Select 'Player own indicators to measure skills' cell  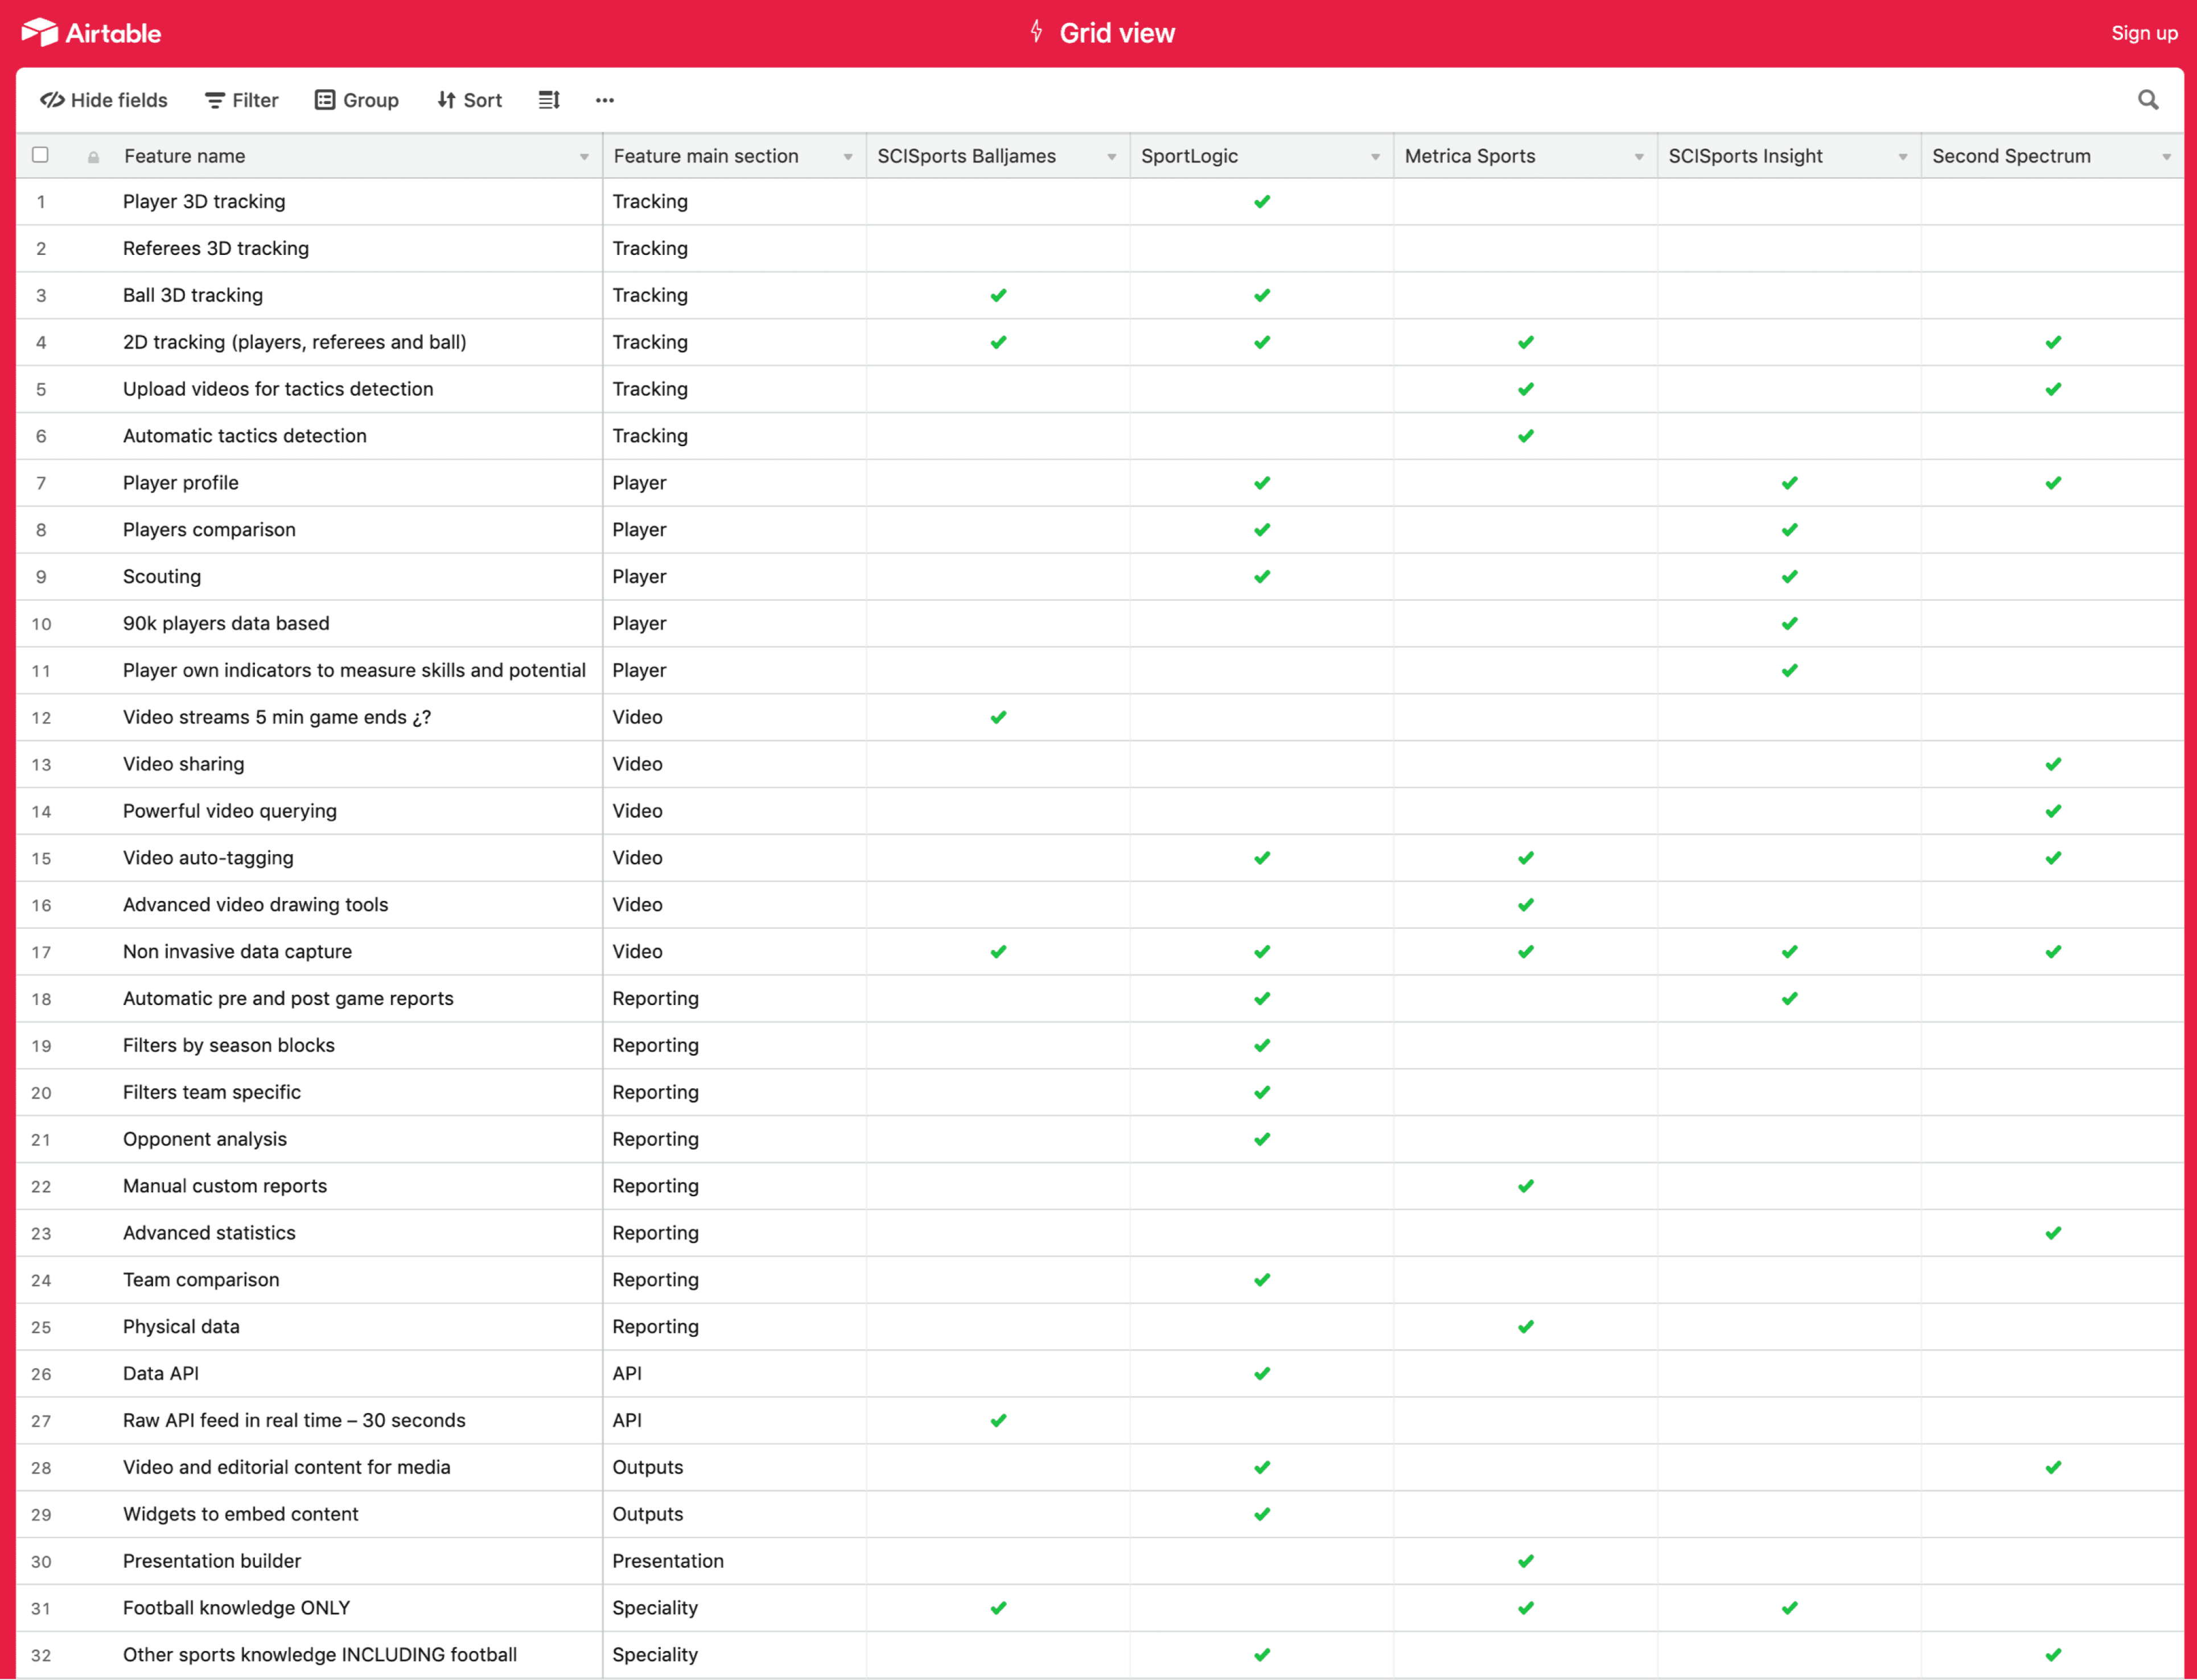pos(359,671)
